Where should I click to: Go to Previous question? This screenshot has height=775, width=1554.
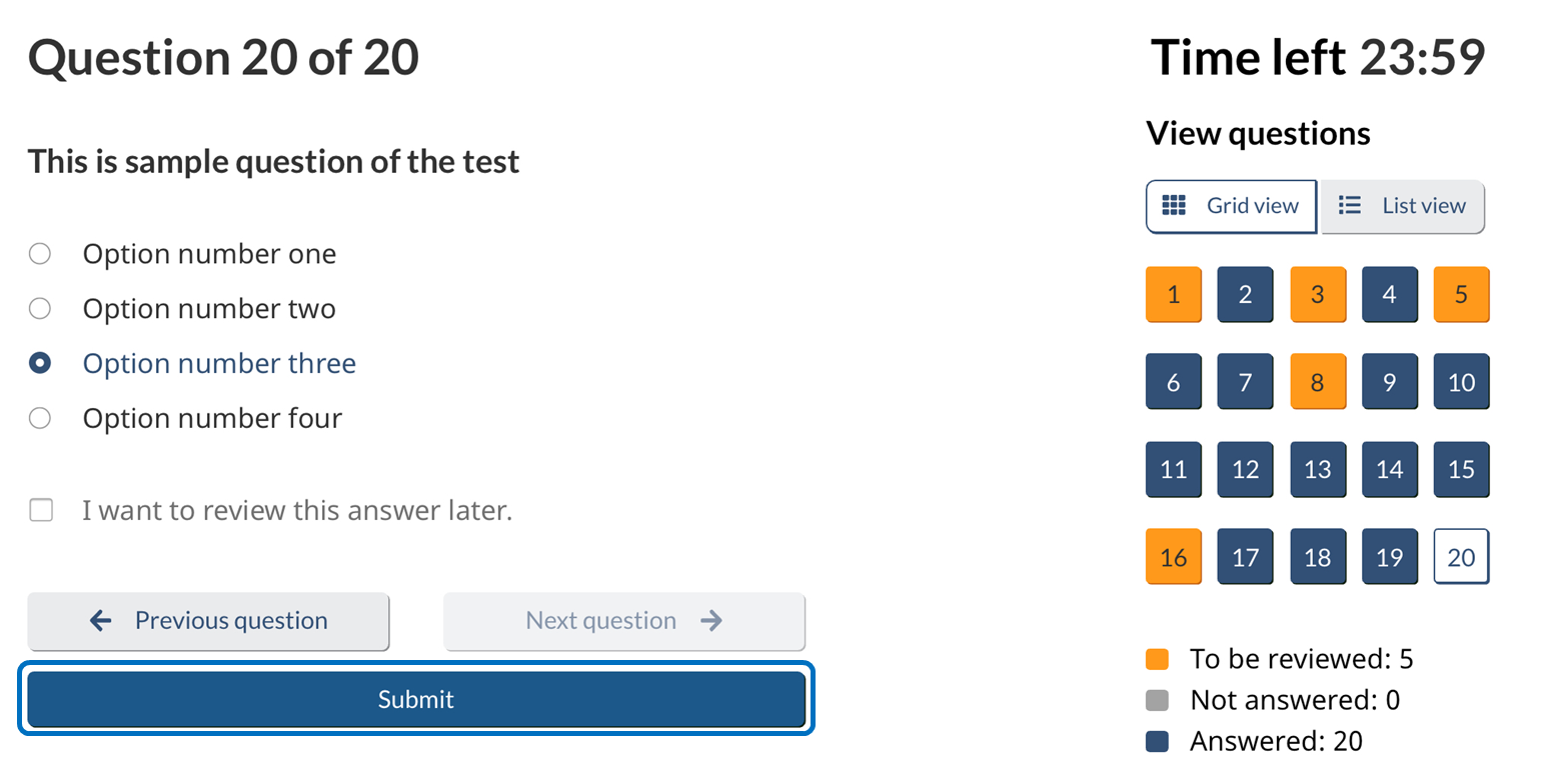208,621
